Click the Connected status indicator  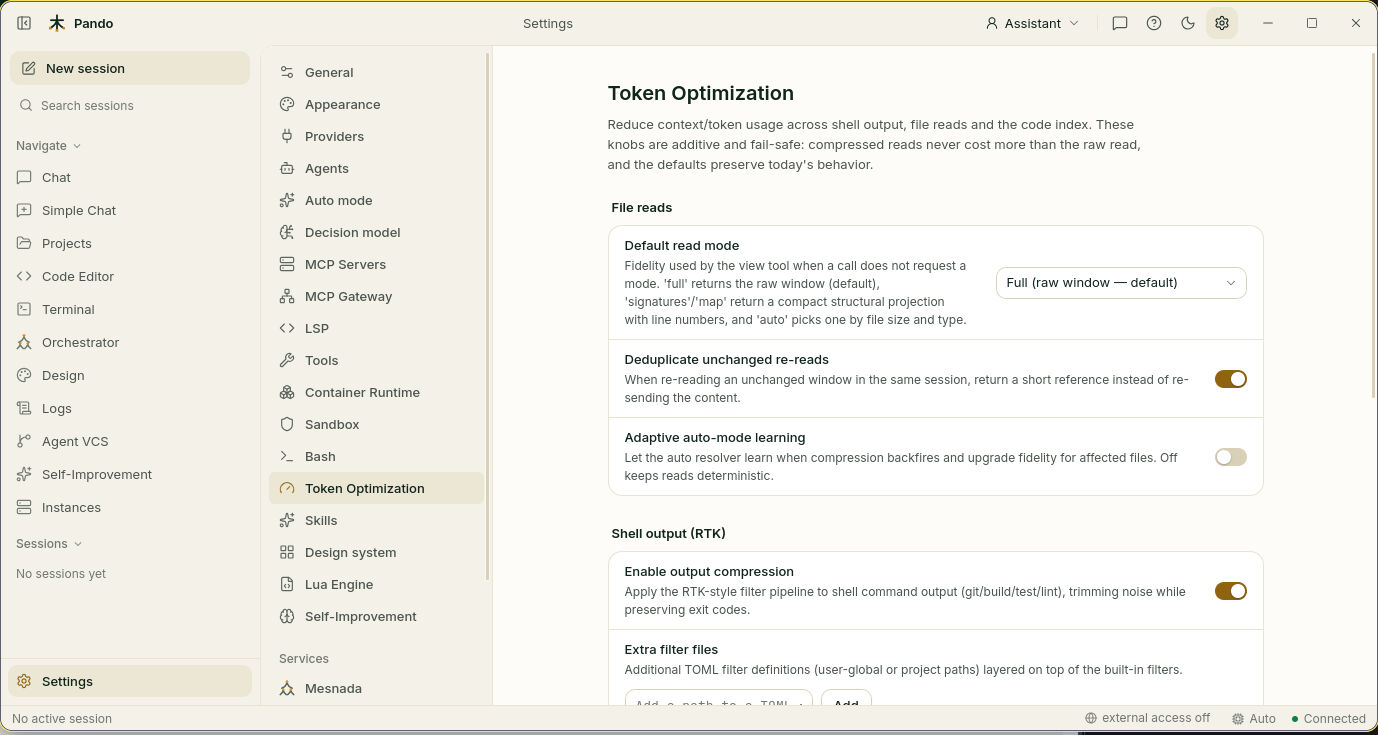coord(1328,718)
